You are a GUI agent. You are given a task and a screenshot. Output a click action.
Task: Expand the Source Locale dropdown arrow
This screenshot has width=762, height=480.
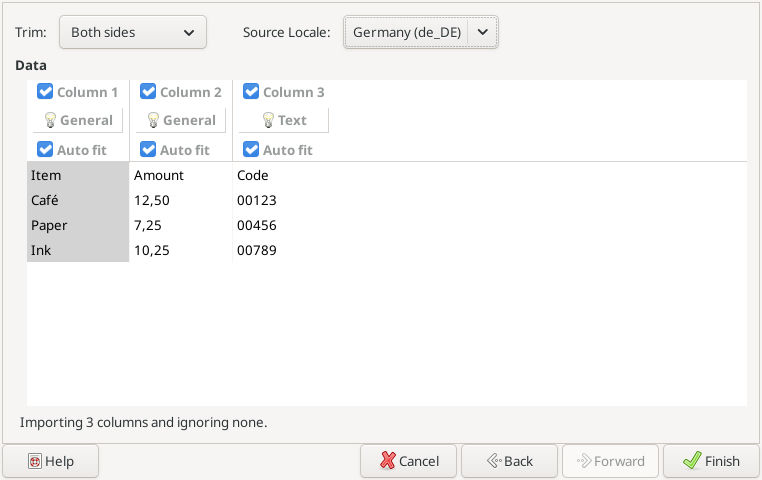[x=483, y=32]
